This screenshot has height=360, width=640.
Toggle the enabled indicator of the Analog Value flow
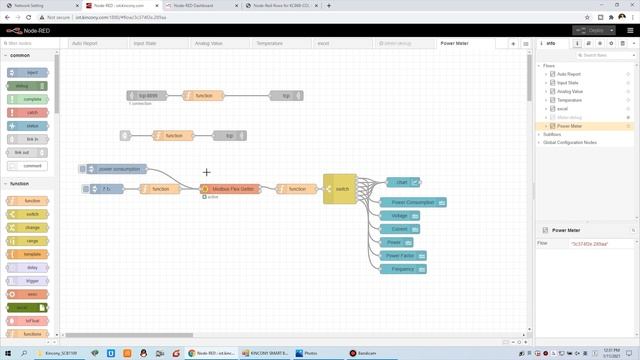[628, 91]
